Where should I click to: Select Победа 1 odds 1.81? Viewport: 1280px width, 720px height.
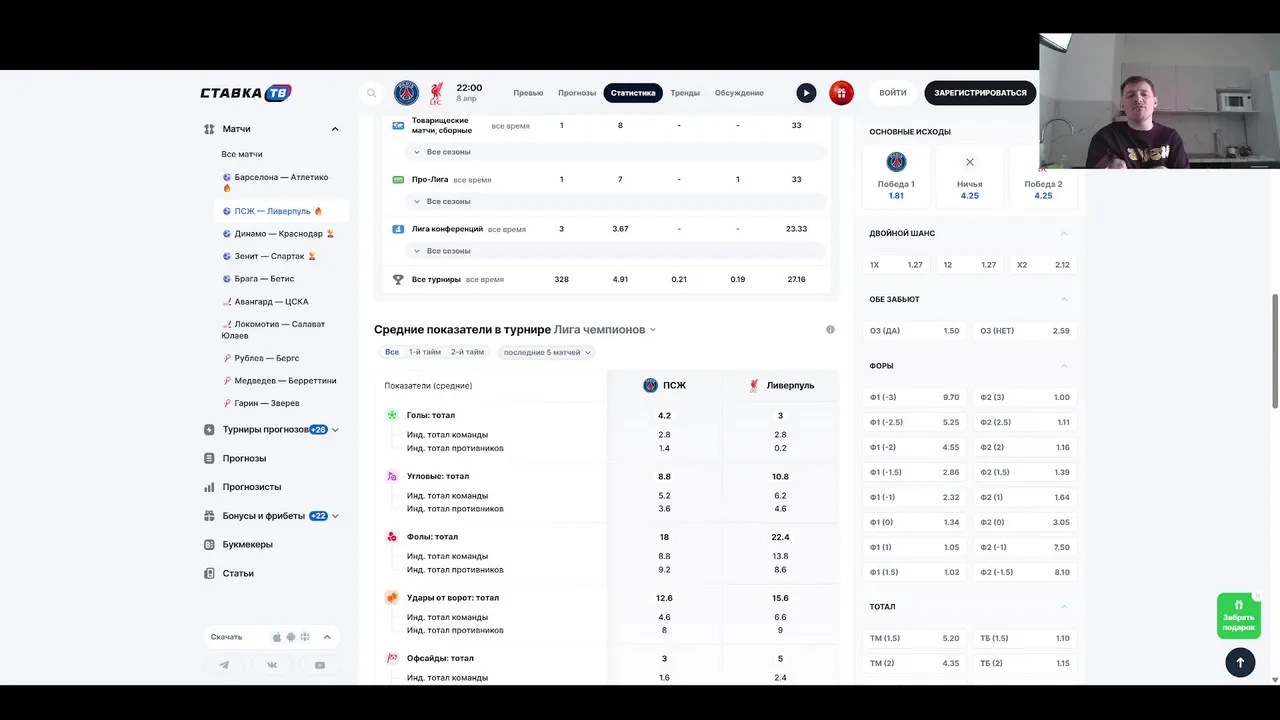896,176
